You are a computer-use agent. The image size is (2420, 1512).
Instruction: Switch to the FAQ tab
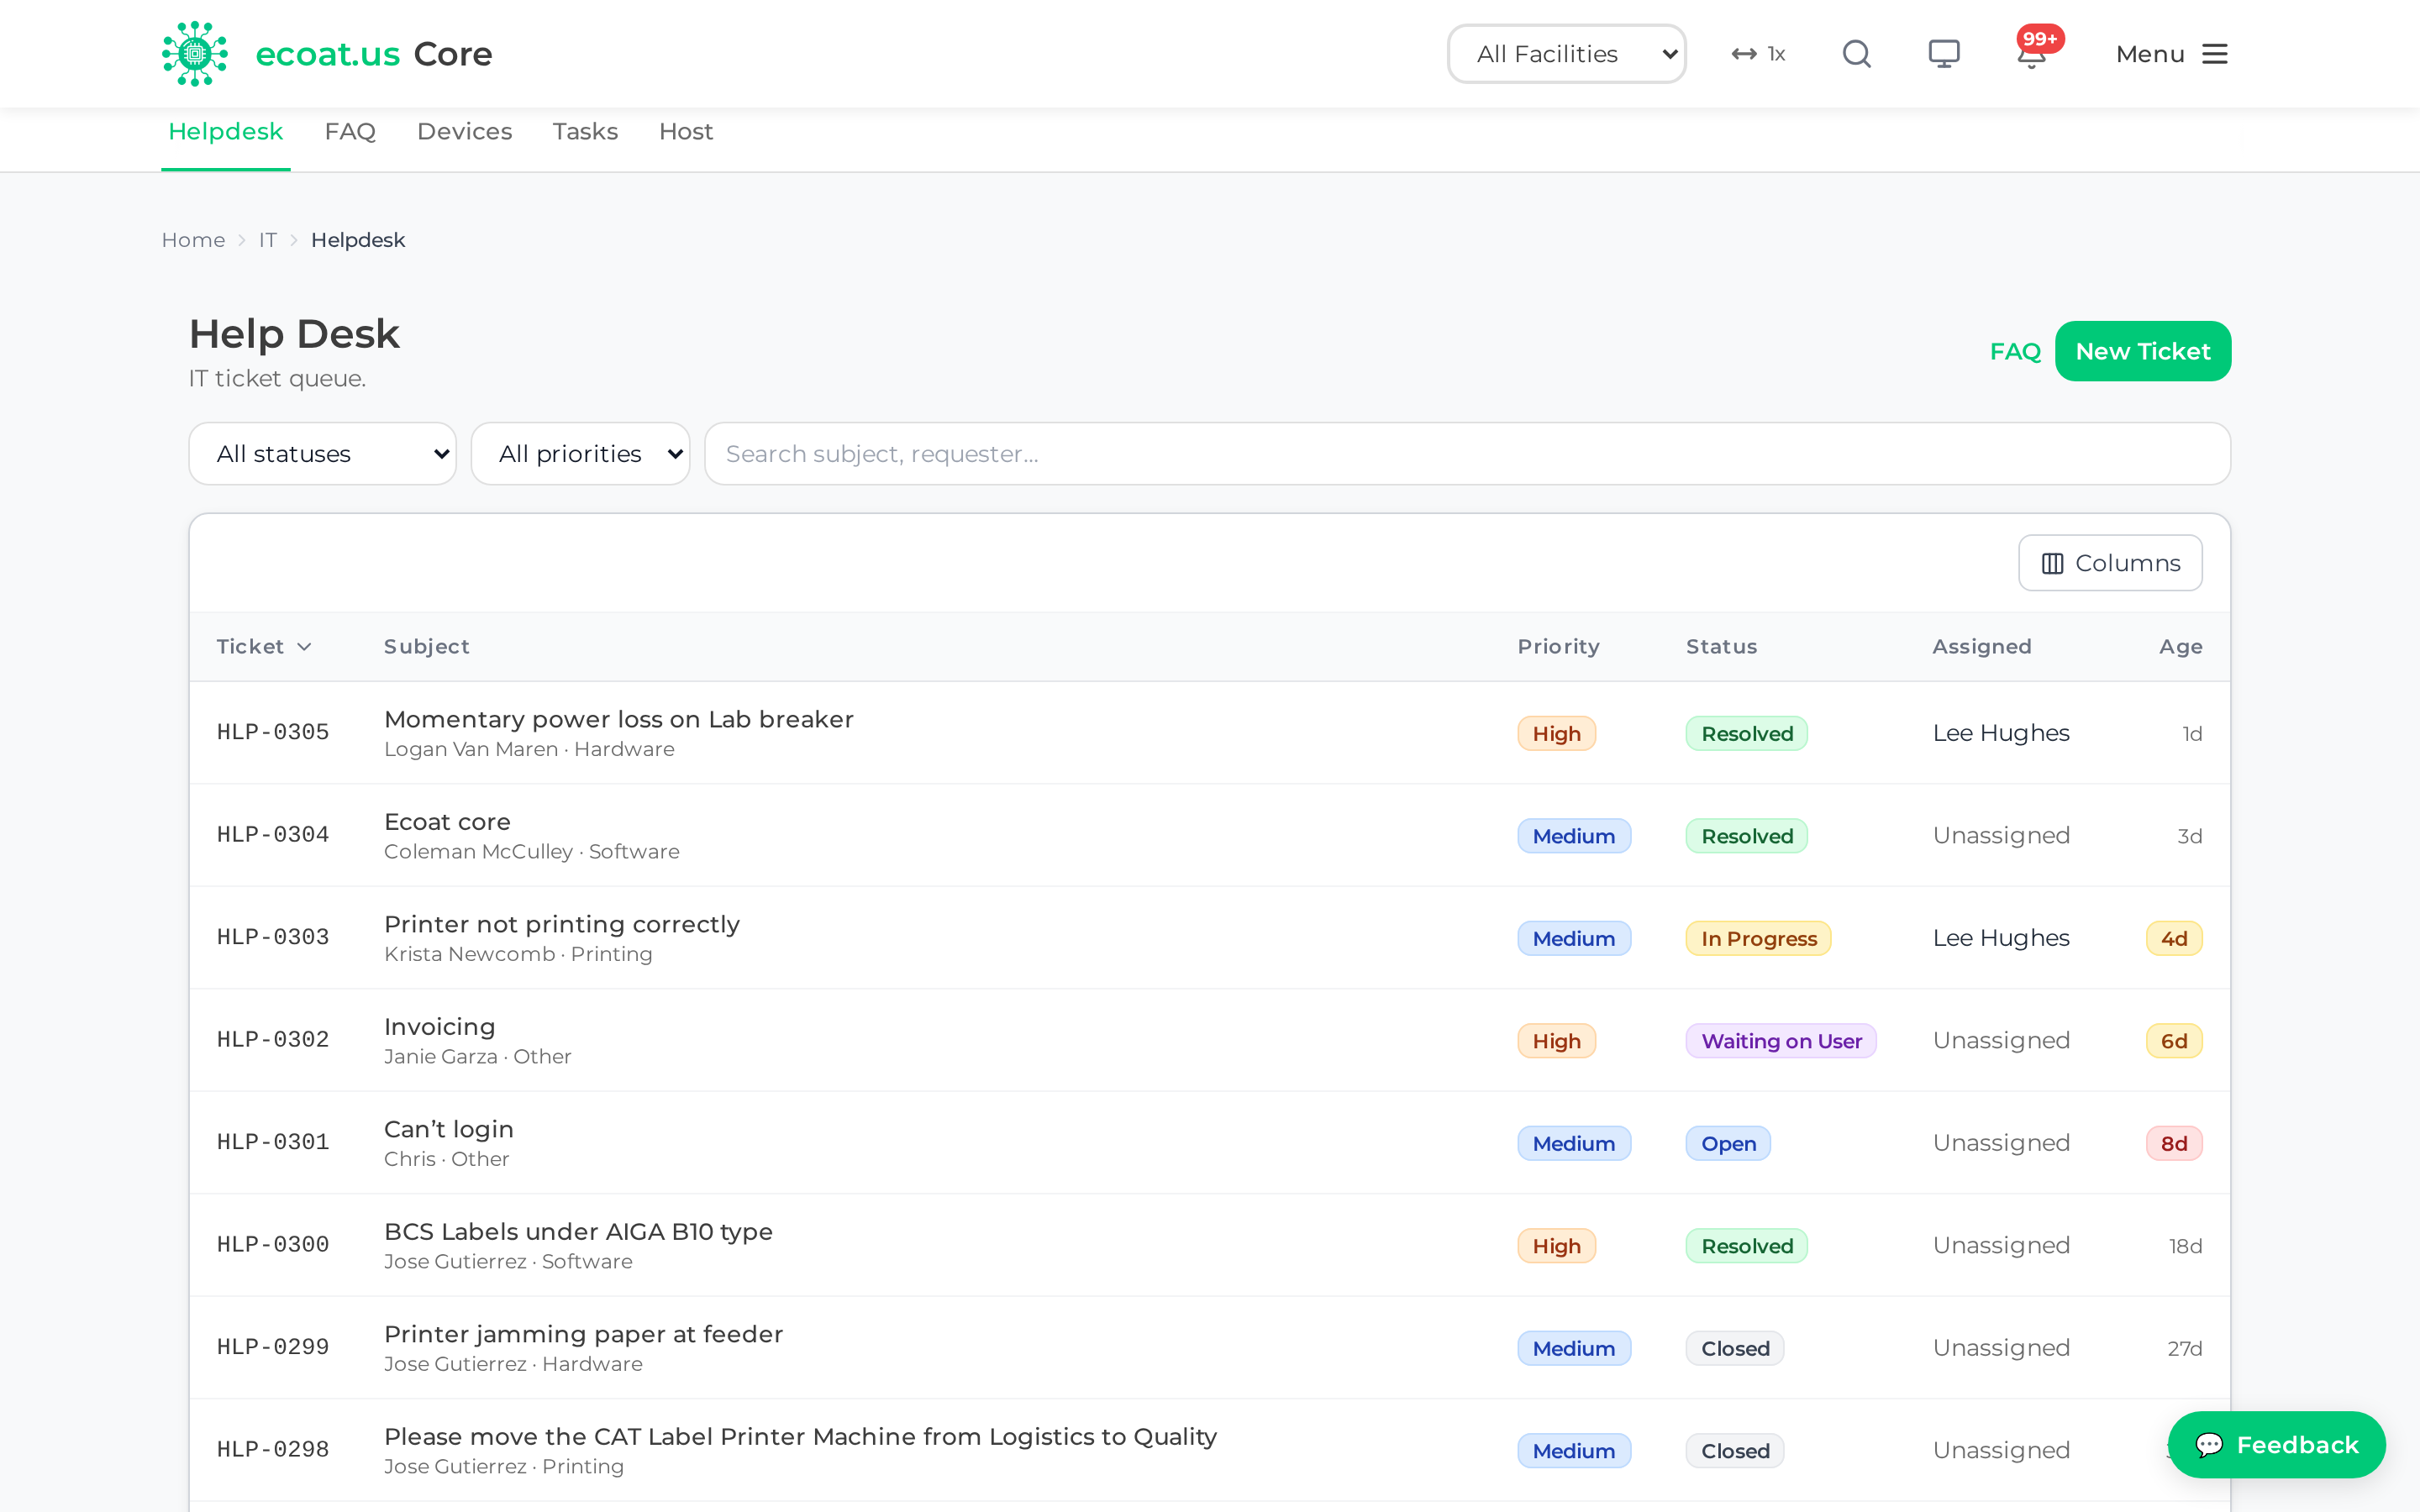click(x=350, y=132)
